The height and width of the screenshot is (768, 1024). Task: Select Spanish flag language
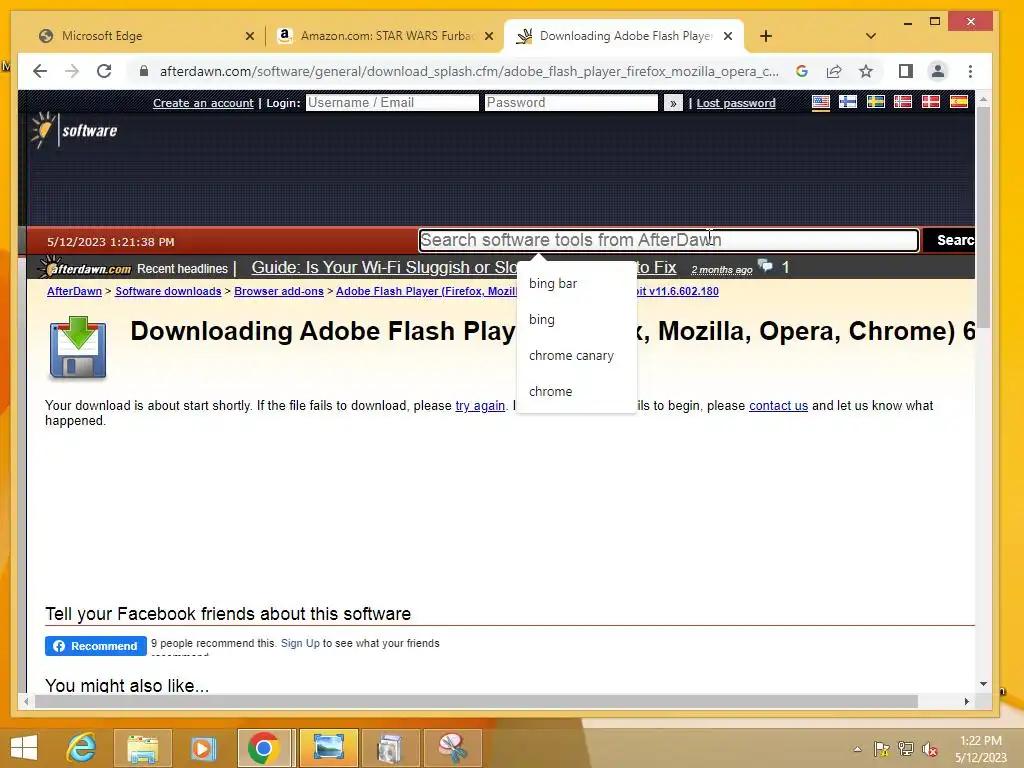tap(959, 102)
